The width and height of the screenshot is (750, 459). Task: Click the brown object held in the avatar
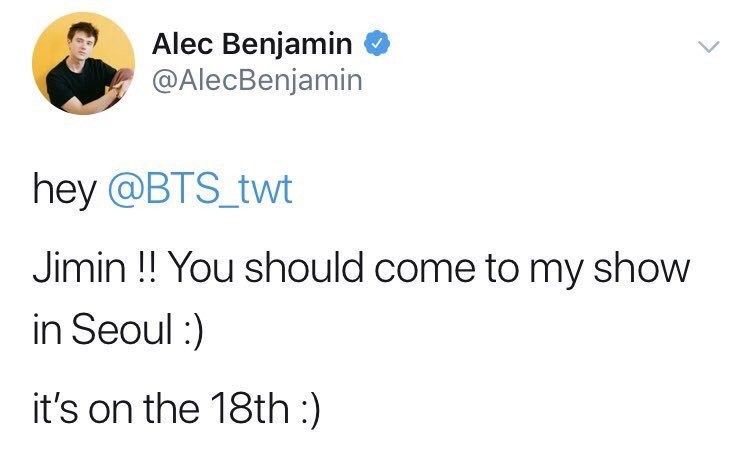(121, 79)
